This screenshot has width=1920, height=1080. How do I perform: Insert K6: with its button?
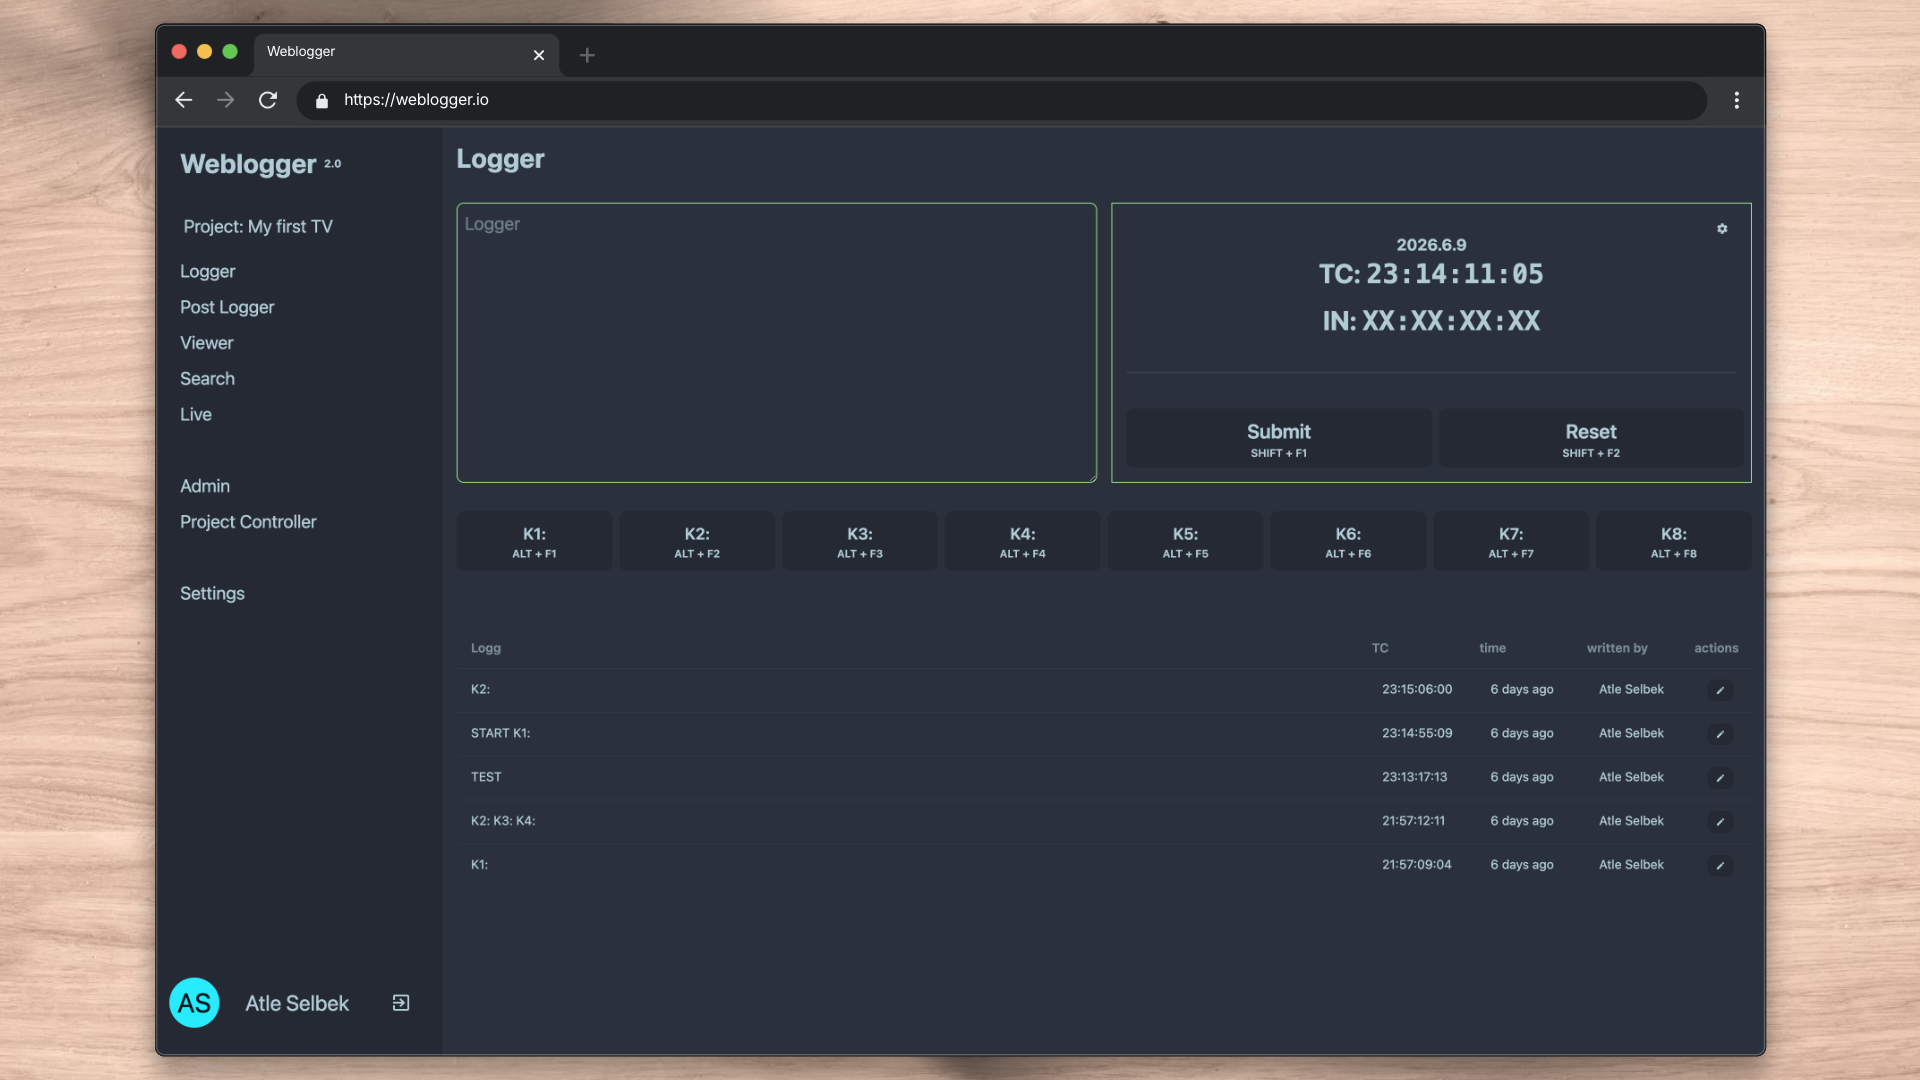pos(1349,541)
